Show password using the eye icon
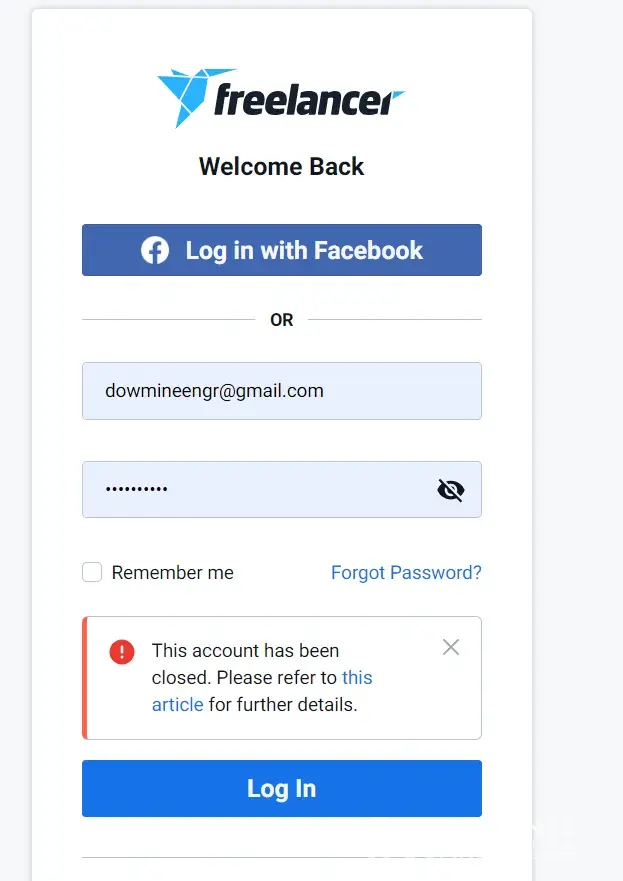The width and height of the screenshot is (623, 881). (x=451, y=489)
